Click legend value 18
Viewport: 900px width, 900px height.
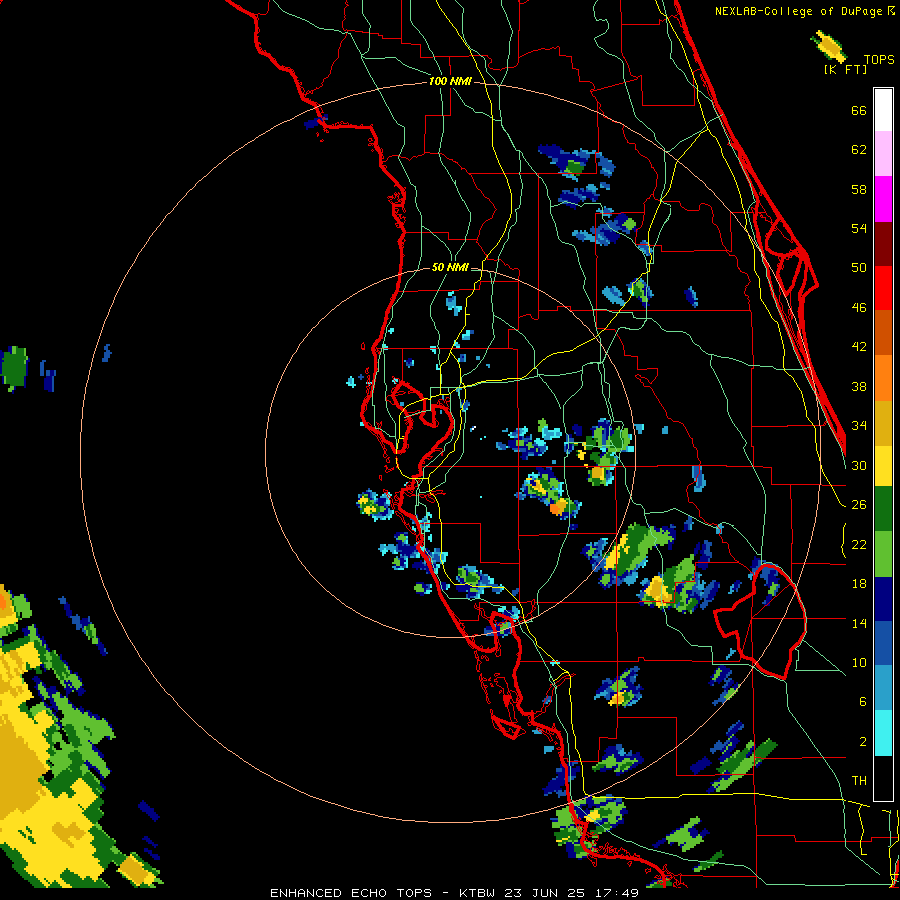click(x=859, y=584)
